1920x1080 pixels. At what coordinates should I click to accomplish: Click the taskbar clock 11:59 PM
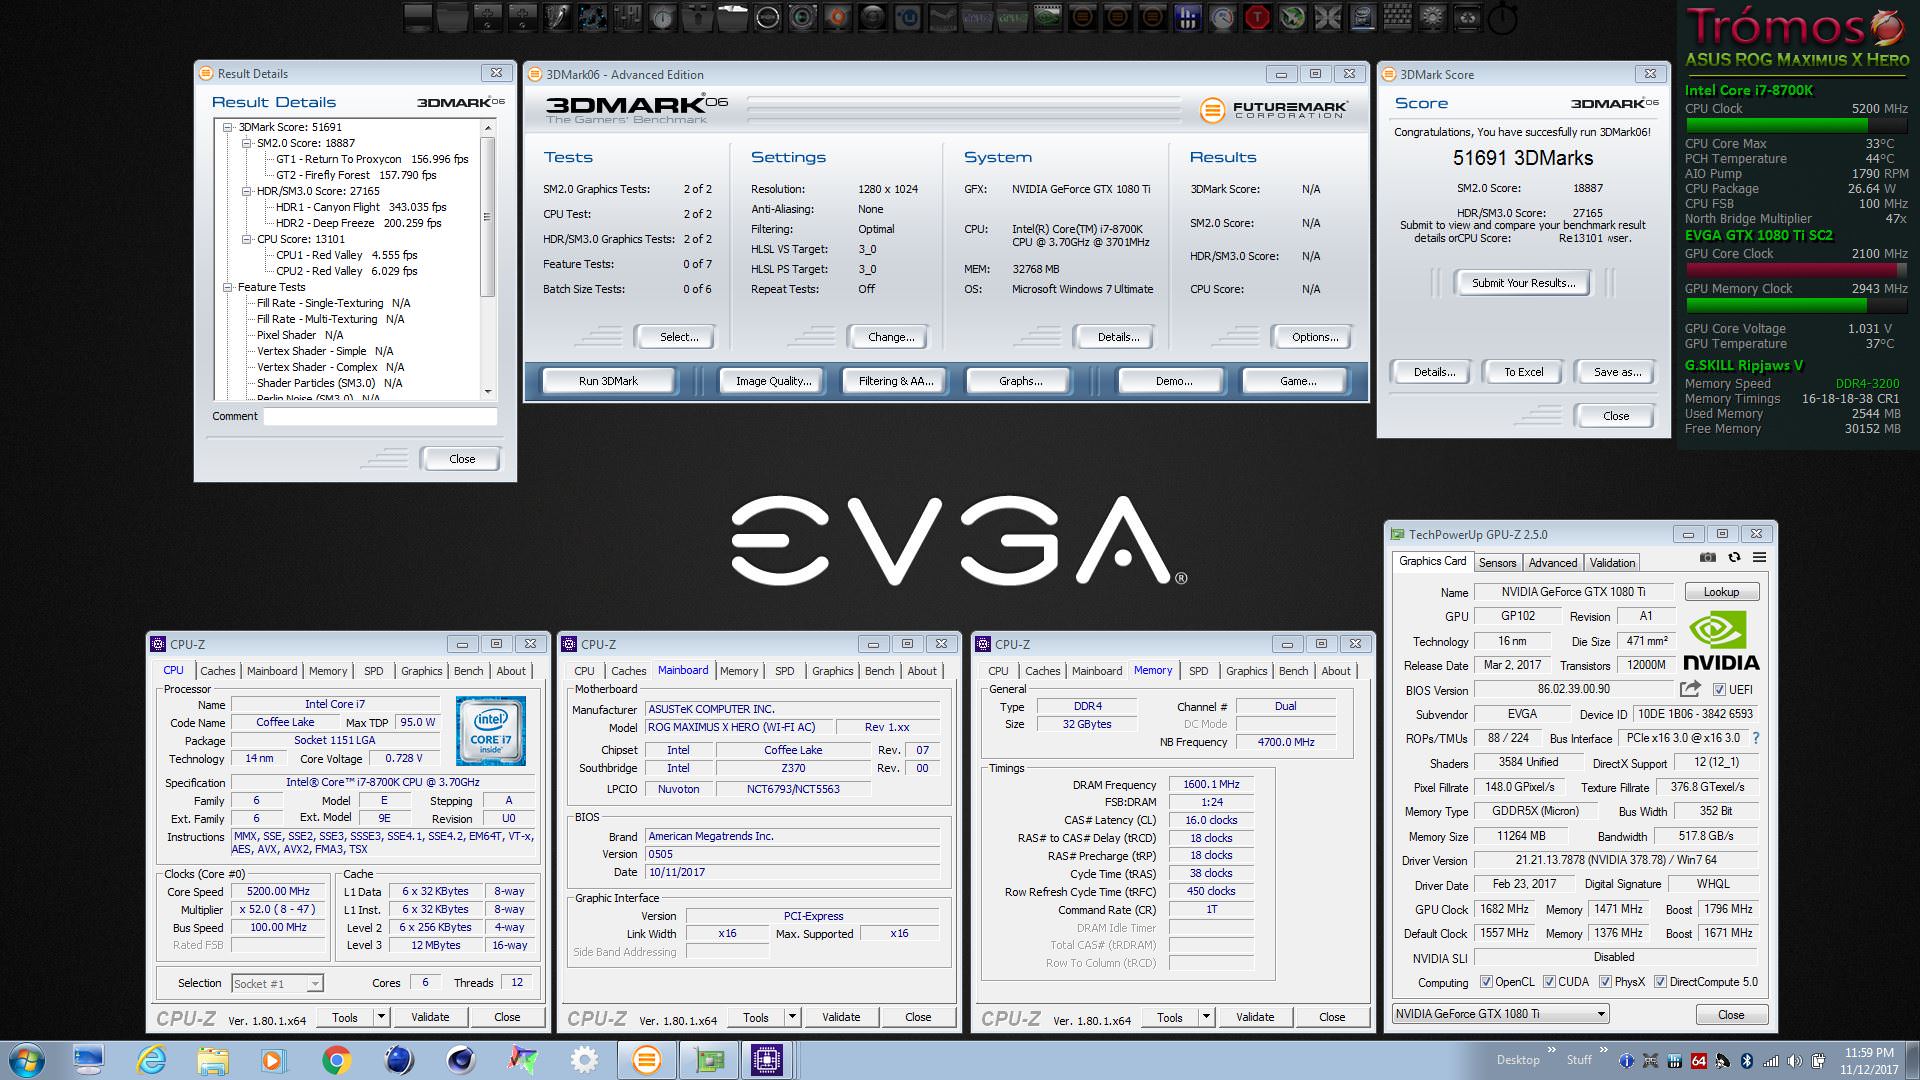coord(1868,1052)
